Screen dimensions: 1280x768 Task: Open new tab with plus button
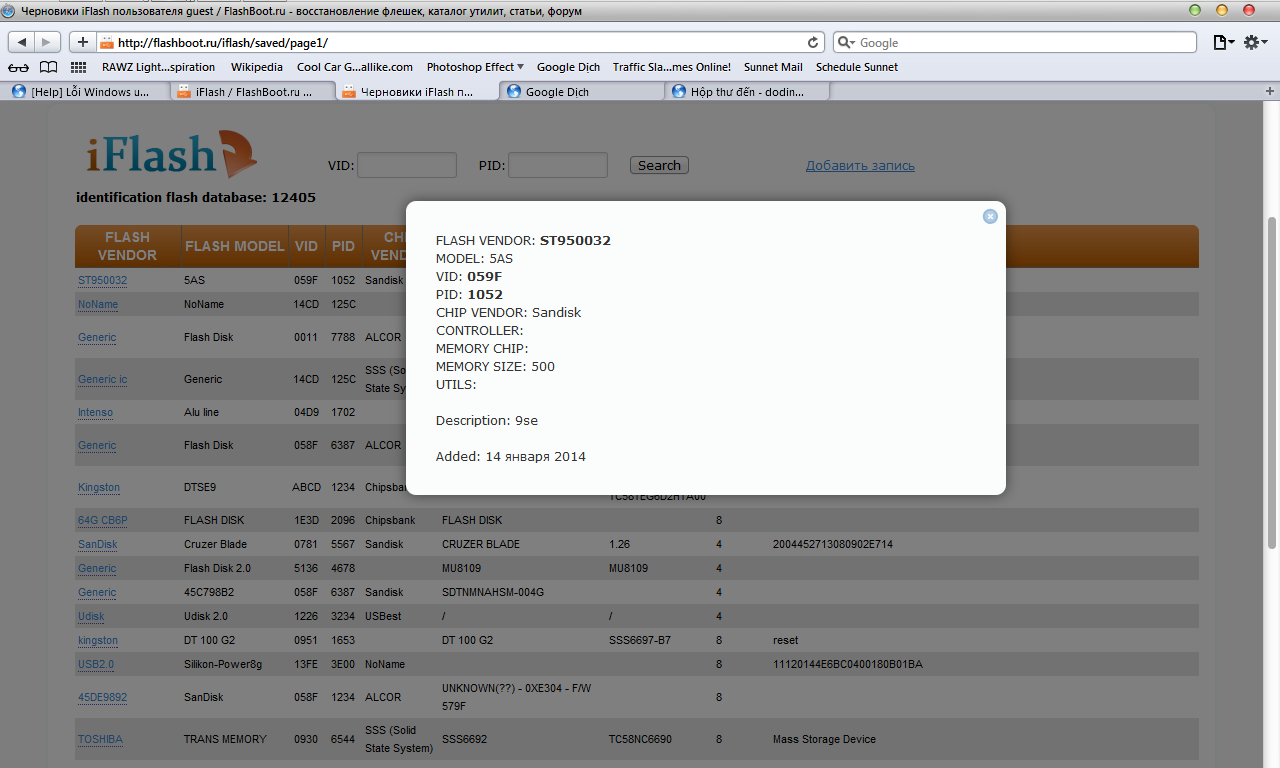pyautogui.click(x=1270, y=91)
